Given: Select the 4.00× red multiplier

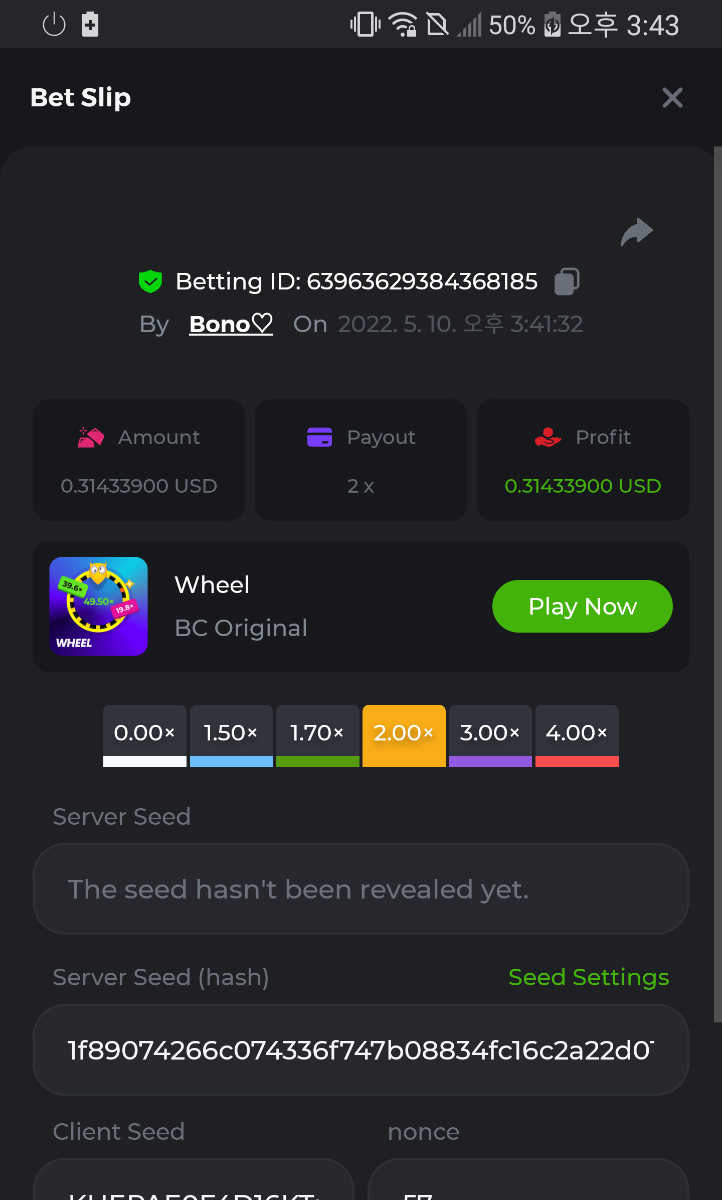Looking at the screenshot, I should [x=577, y=735].
